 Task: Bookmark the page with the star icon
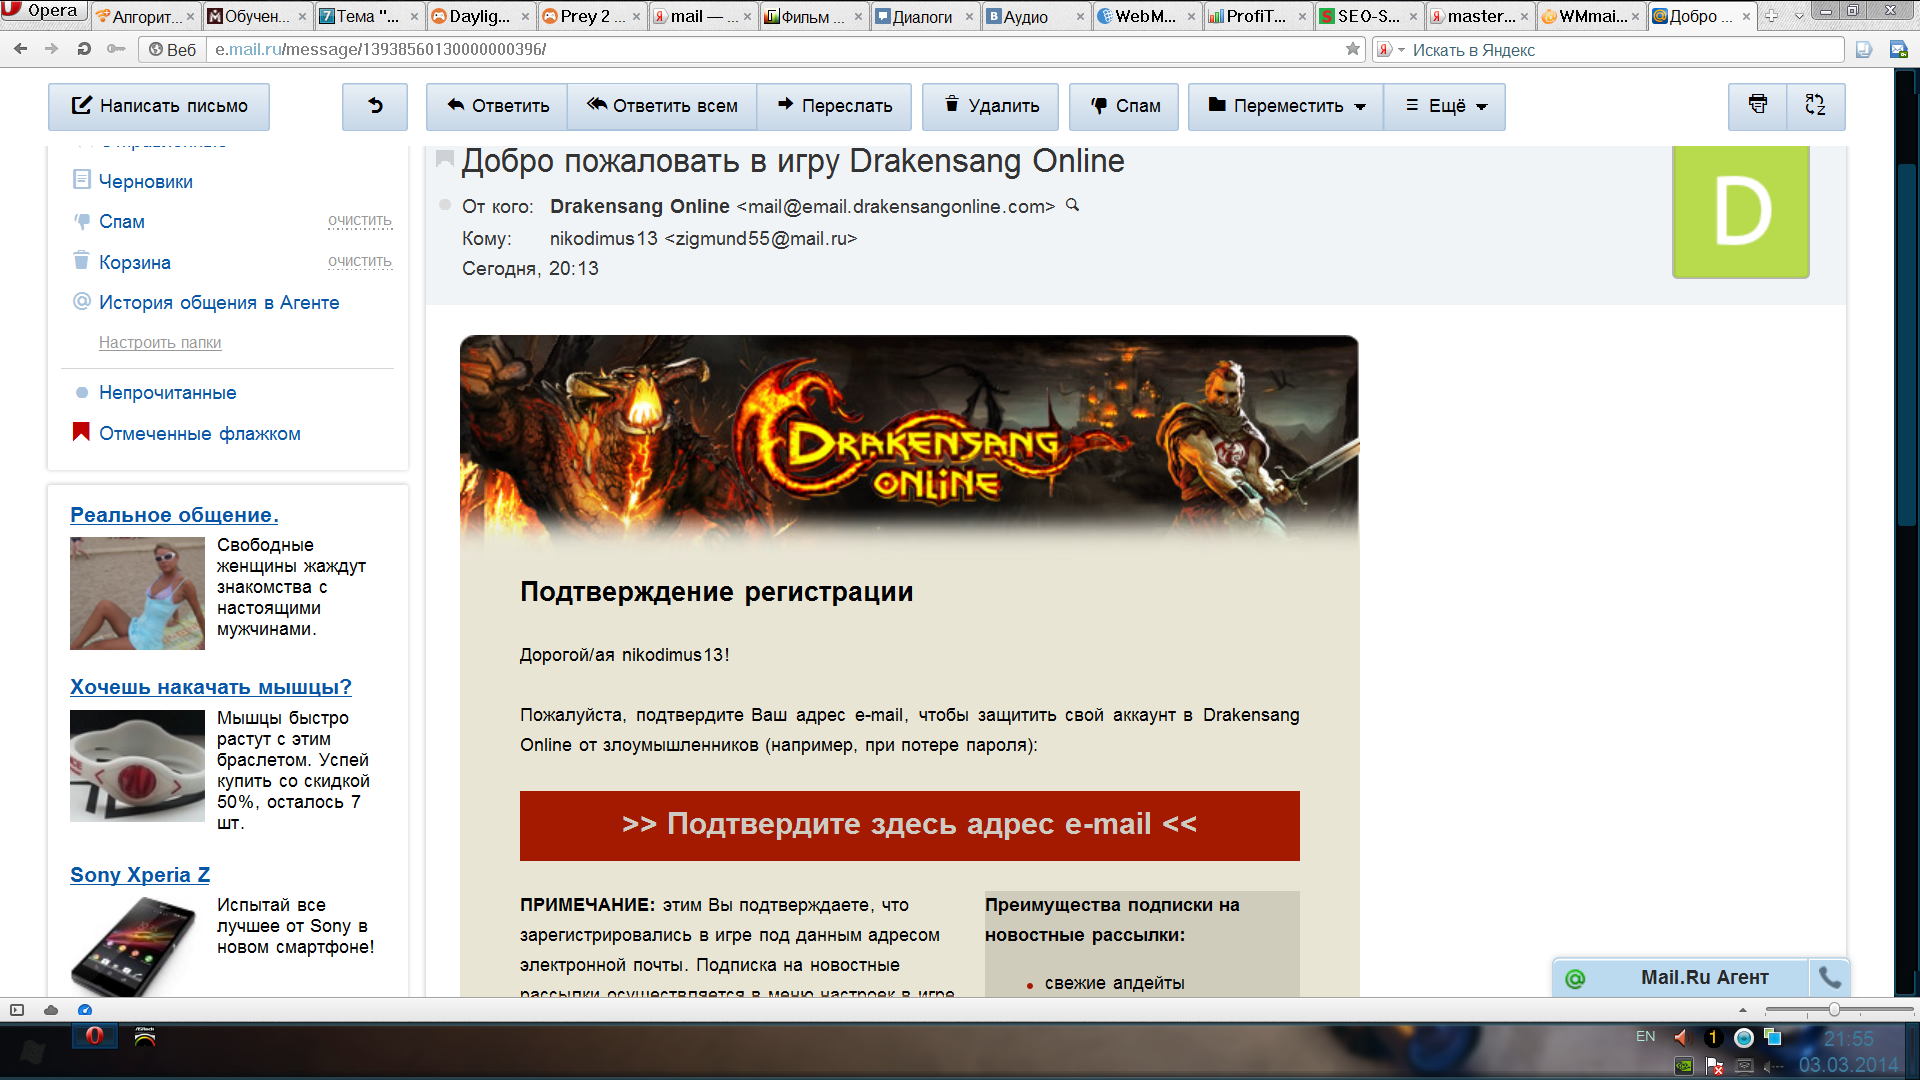(x=1353, y=49)
